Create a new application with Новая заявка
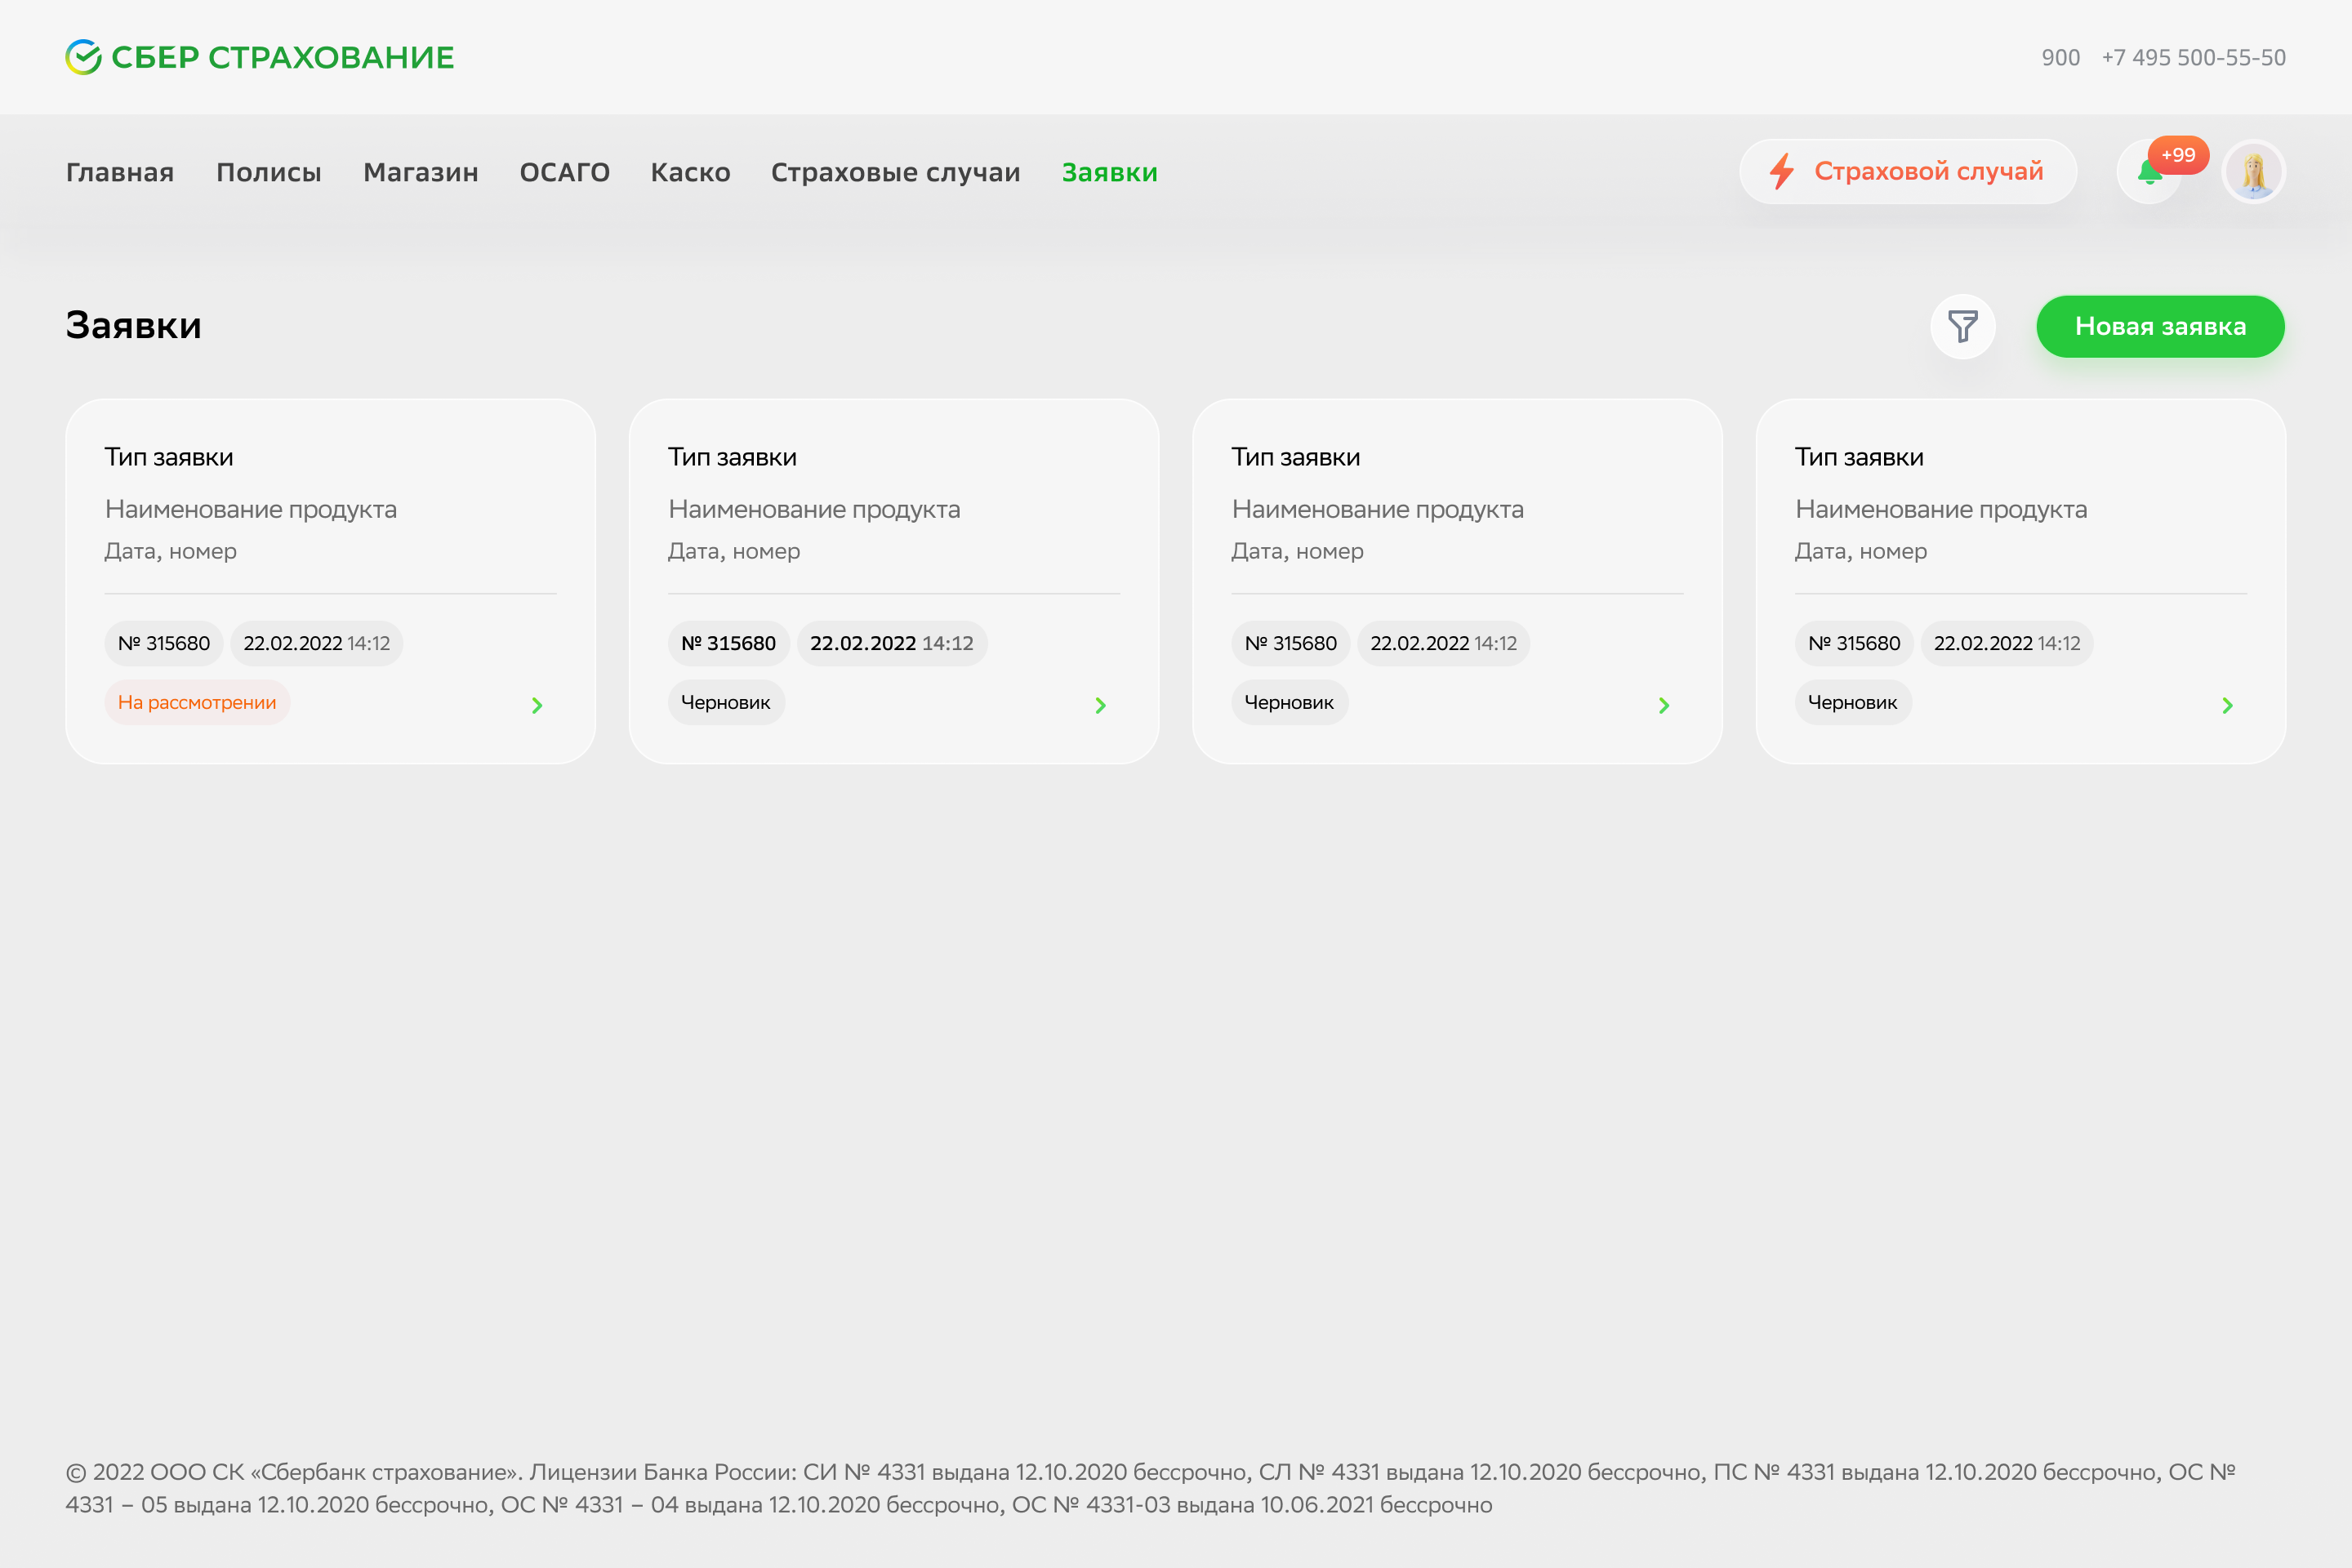The width and height of the screenshot is (2352, 1568). click(x=2160, y=326)
